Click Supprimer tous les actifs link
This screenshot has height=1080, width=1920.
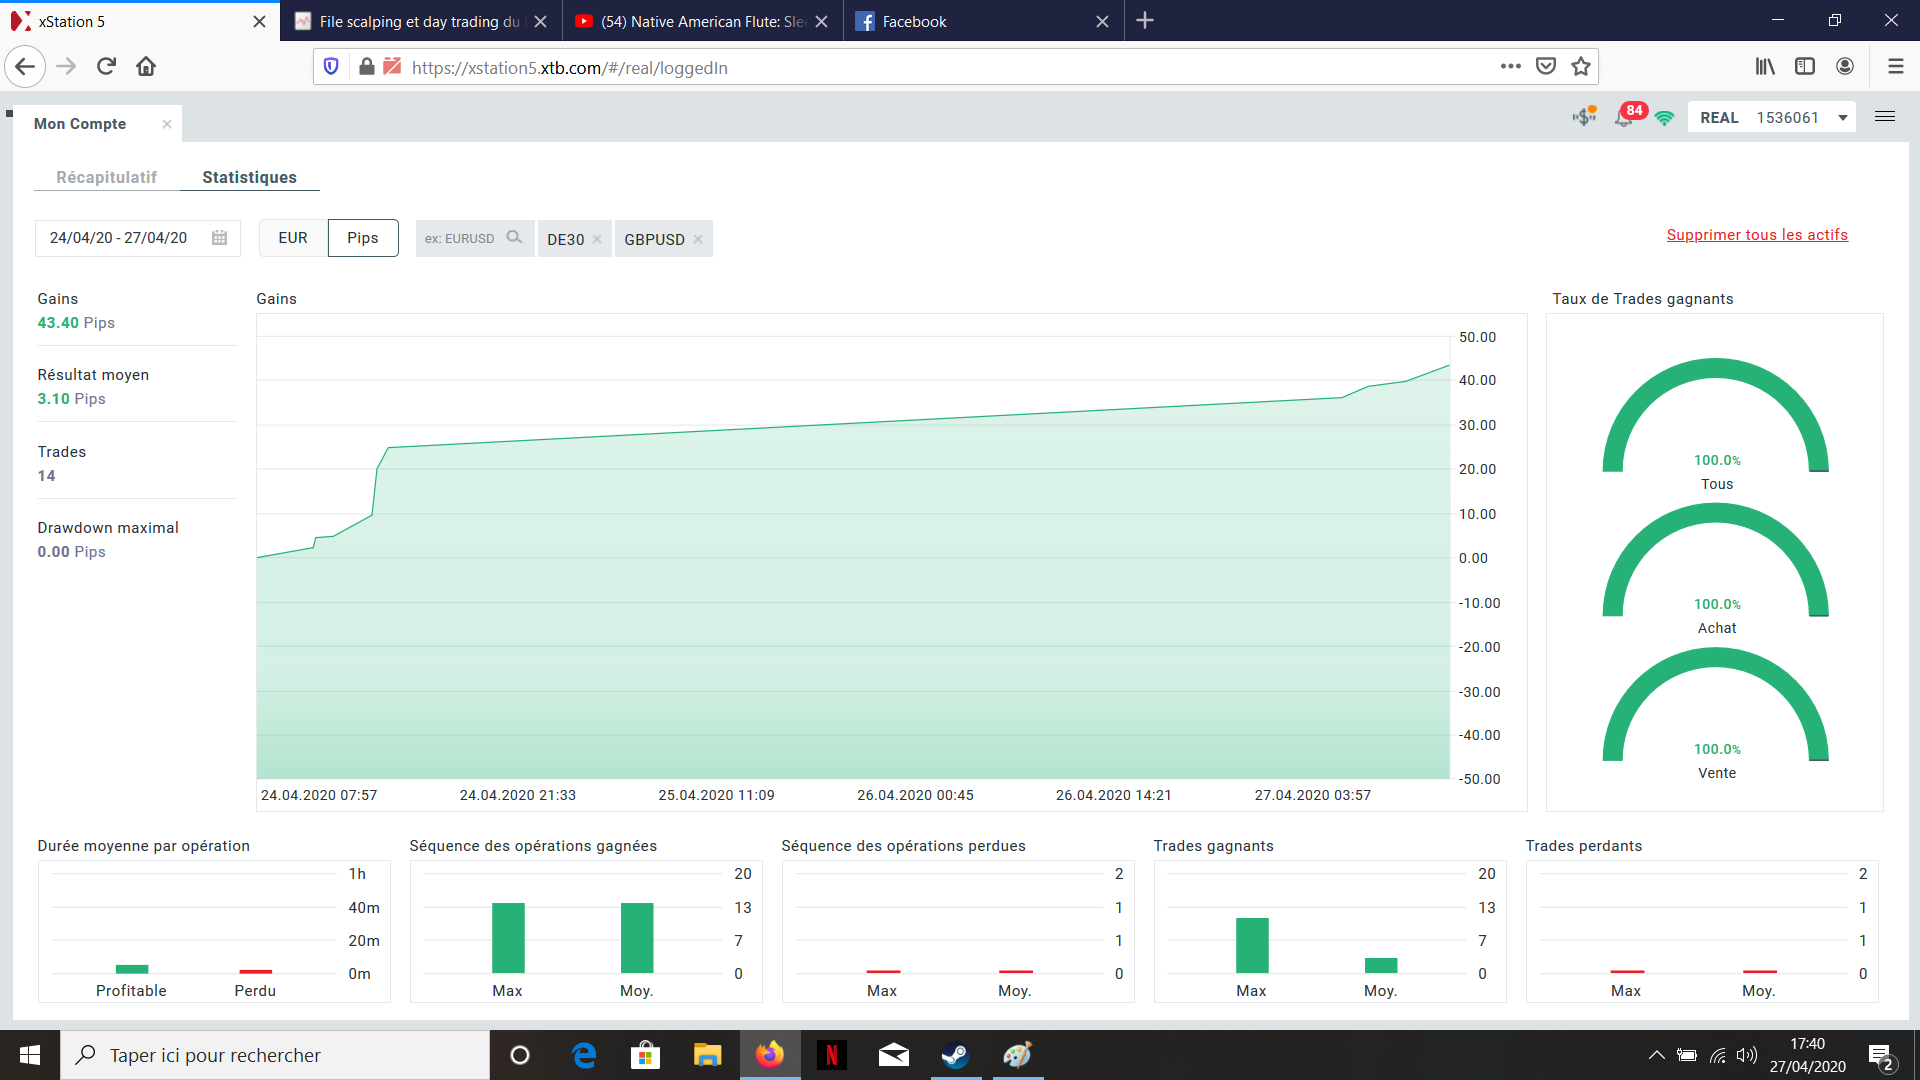coord(1756,235)
